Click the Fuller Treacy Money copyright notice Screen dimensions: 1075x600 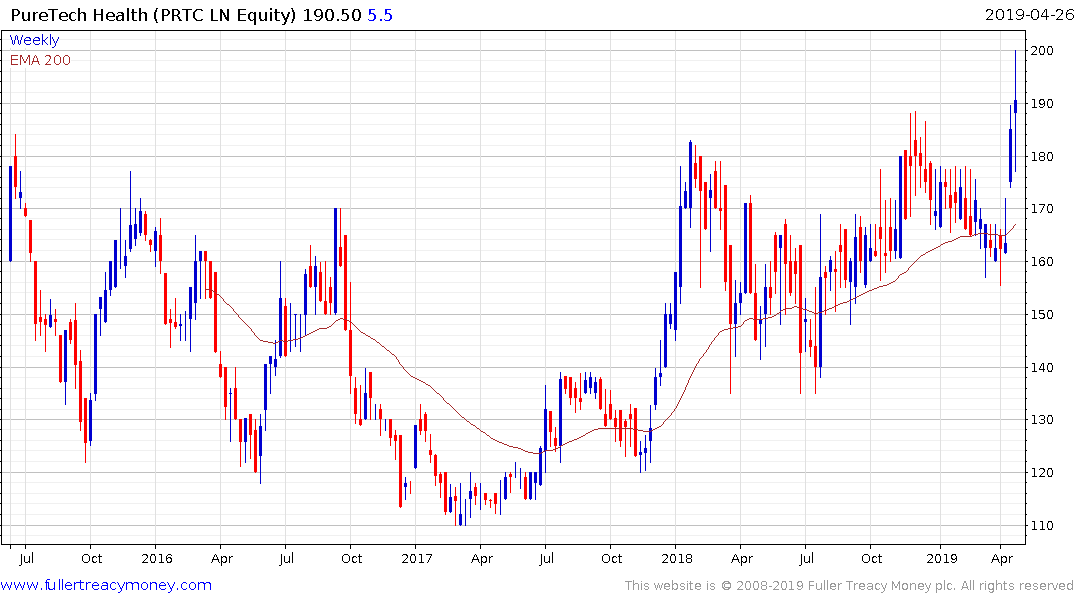coord(849,586)
